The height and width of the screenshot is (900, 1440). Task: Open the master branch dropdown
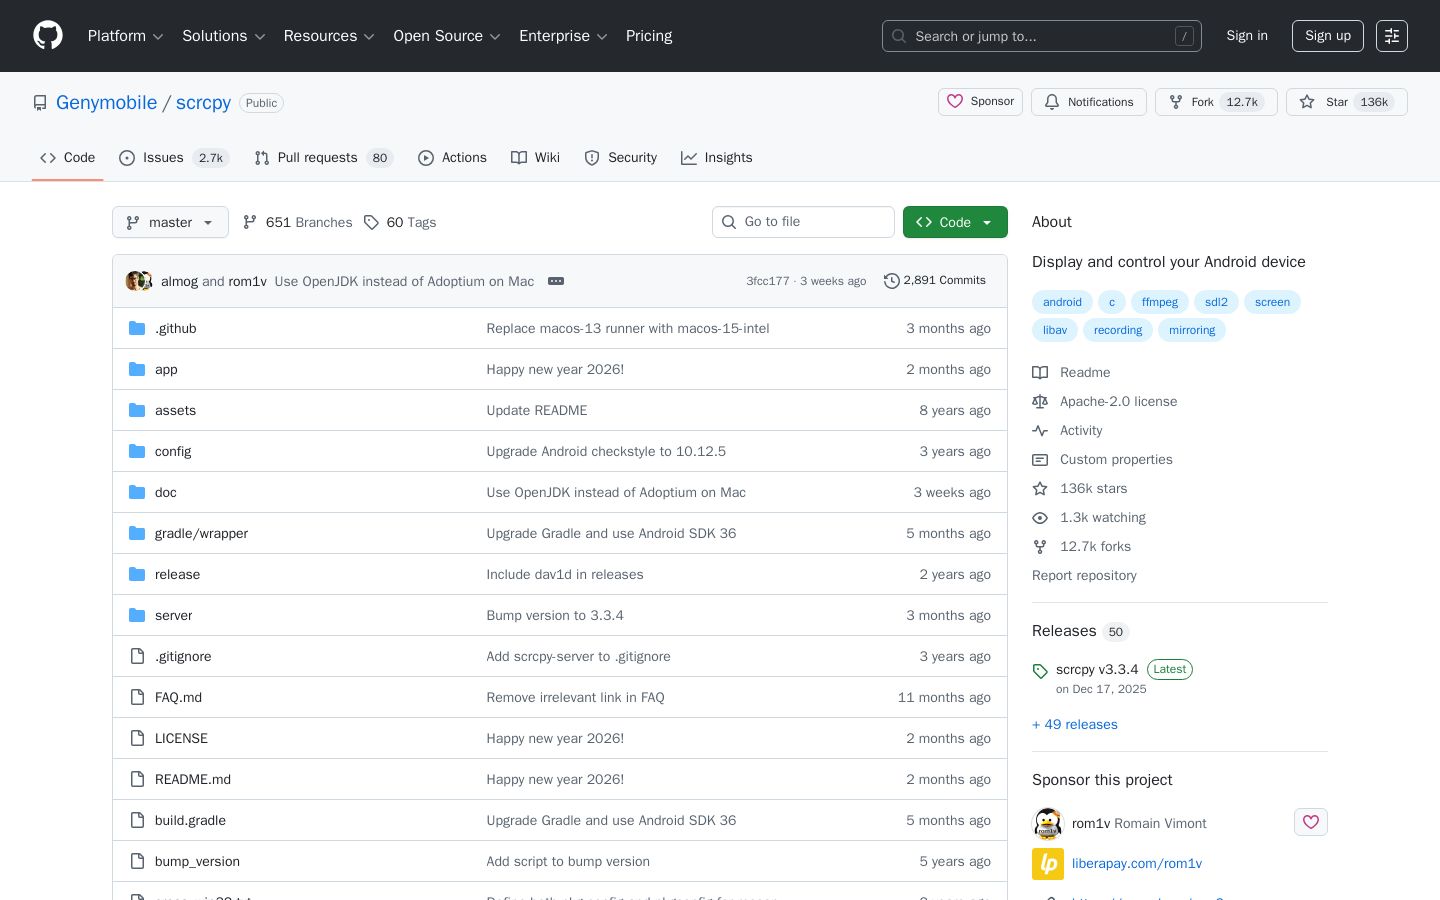(x=170, y=222)
